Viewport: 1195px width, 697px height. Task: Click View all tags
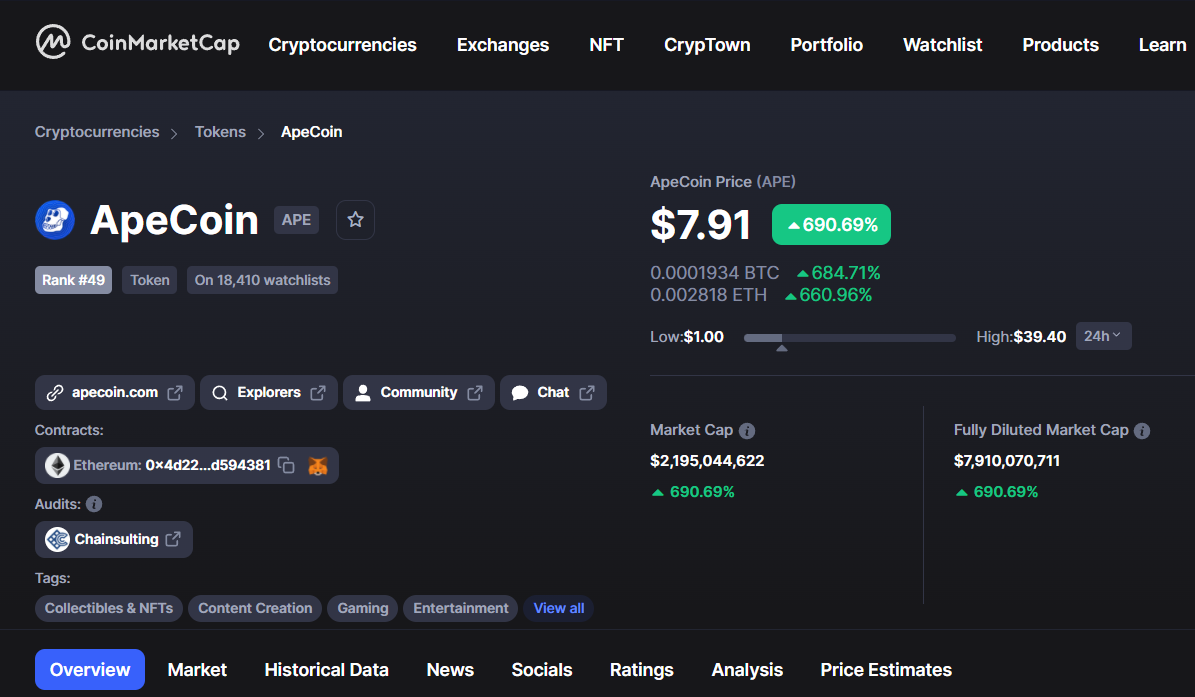click(559, 608)
